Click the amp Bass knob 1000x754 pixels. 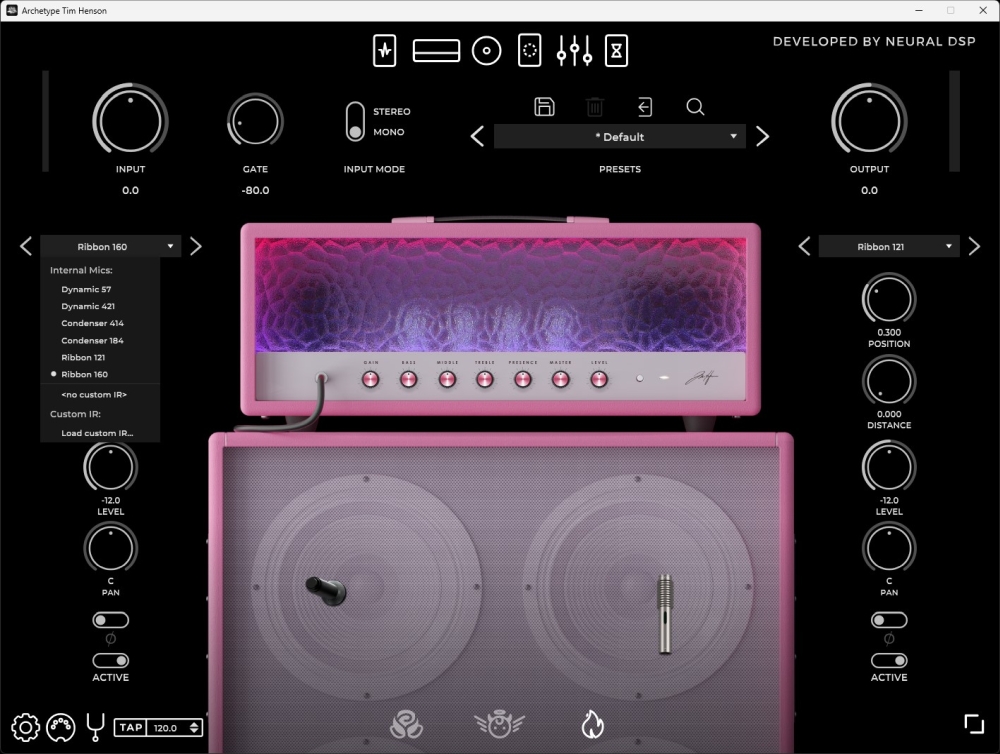(x=409, y=380)
